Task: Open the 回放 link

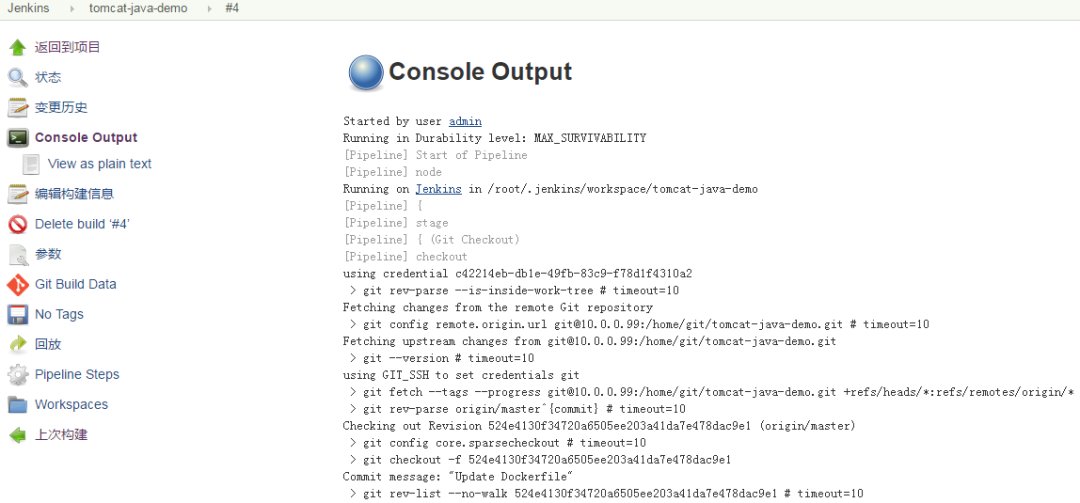Action: tap(48, 345)
